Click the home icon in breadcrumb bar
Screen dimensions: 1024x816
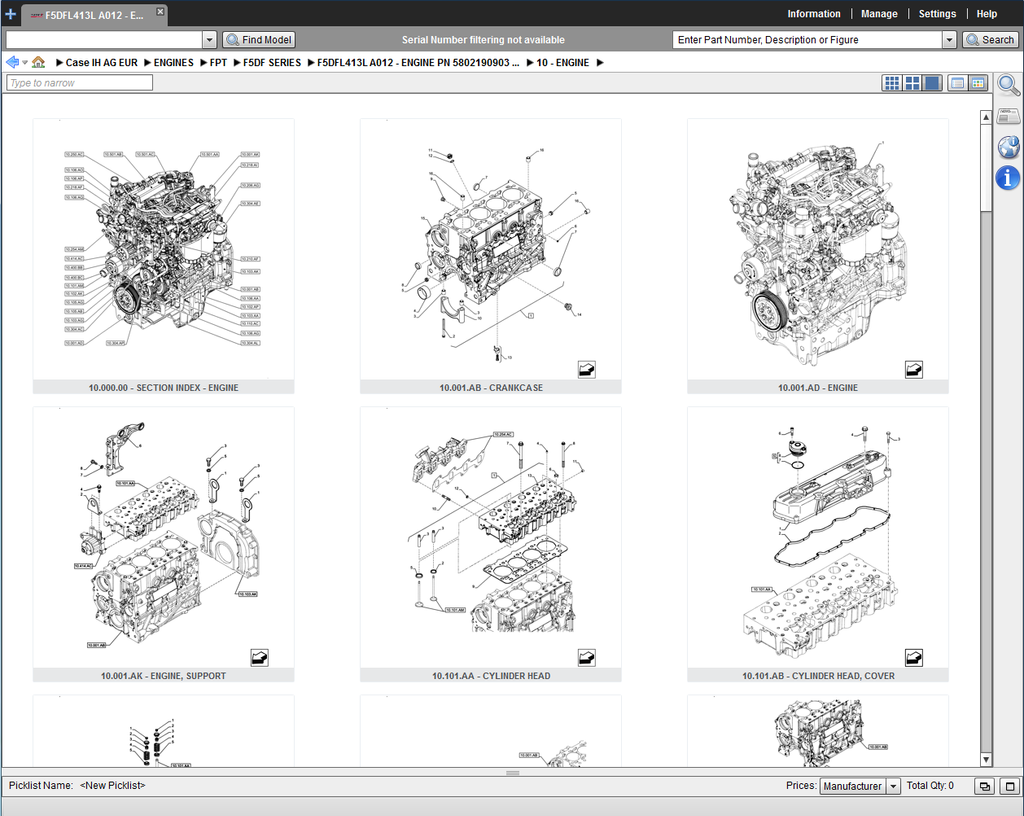point(38,62)
